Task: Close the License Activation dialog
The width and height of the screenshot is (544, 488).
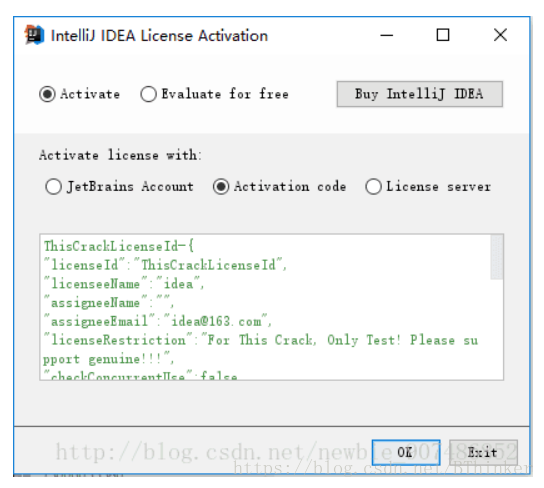Action: click(x=500, y=35)
